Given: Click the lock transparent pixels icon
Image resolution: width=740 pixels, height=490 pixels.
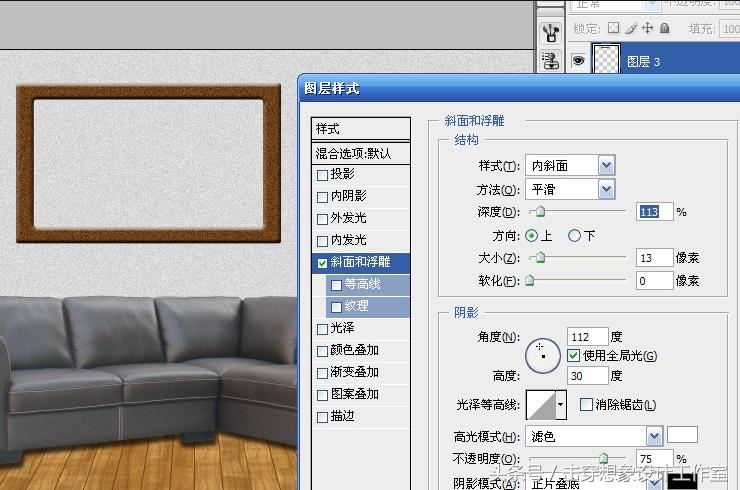Looking at the screenshot, I should [x=614, y=29].
